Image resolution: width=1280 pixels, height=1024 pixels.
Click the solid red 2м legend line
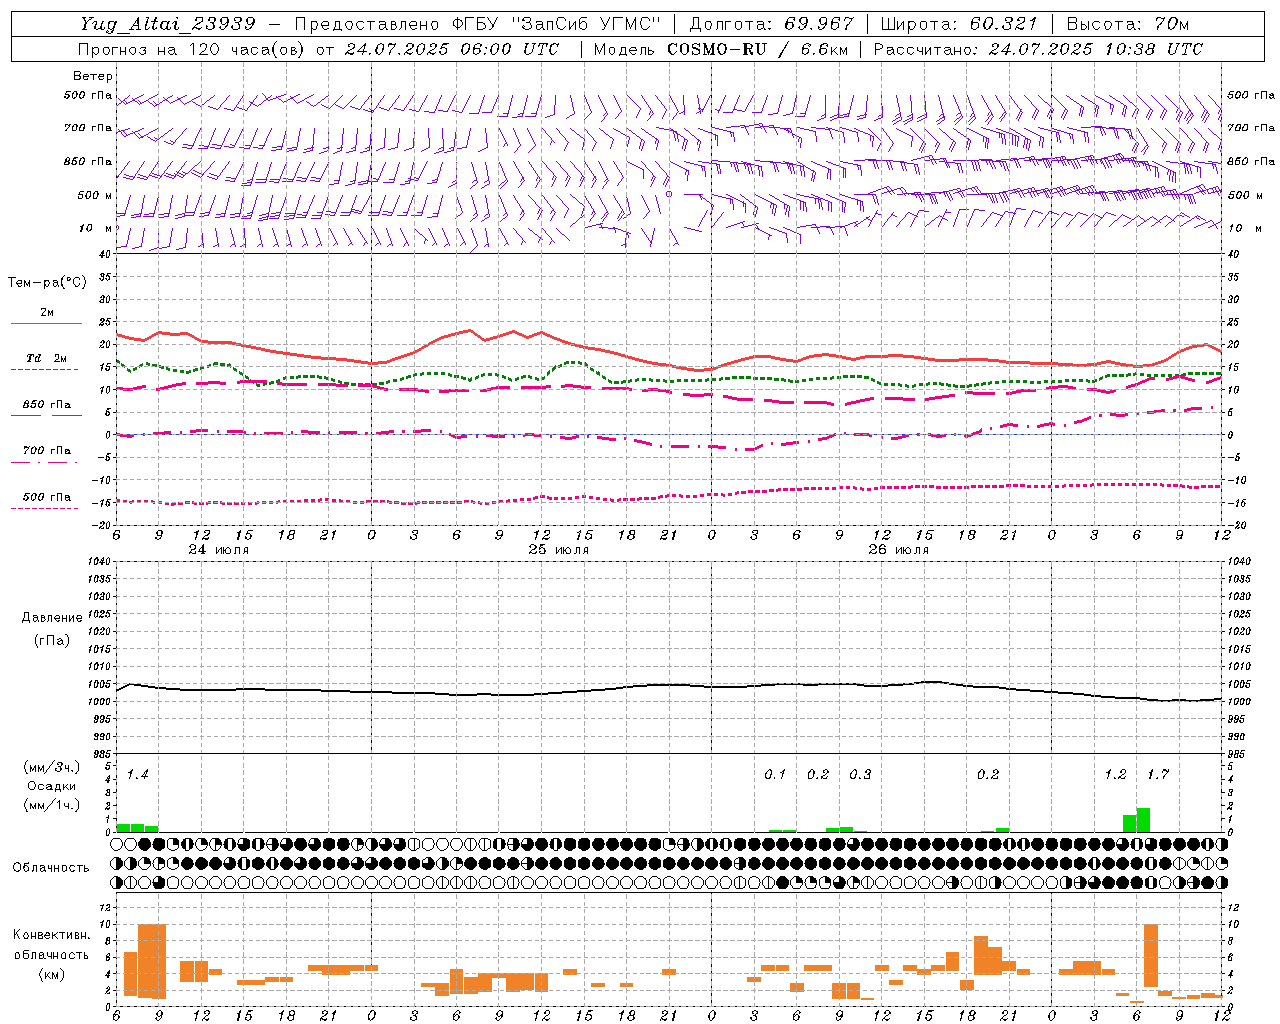[46, 323]
